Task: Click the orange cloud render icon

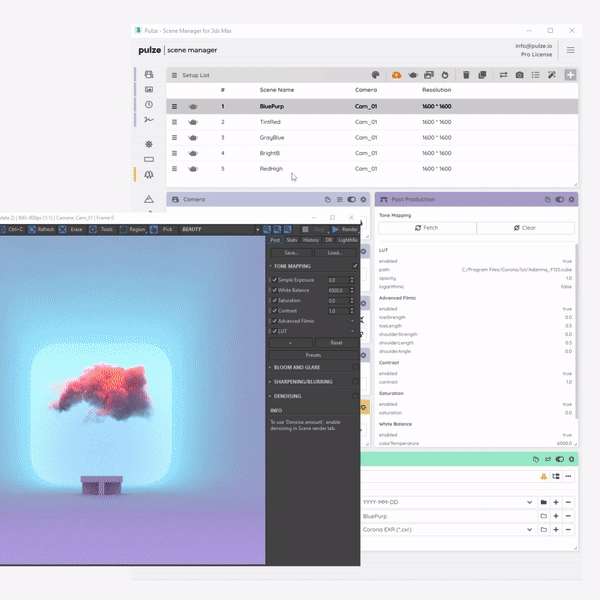Action: 396,75
